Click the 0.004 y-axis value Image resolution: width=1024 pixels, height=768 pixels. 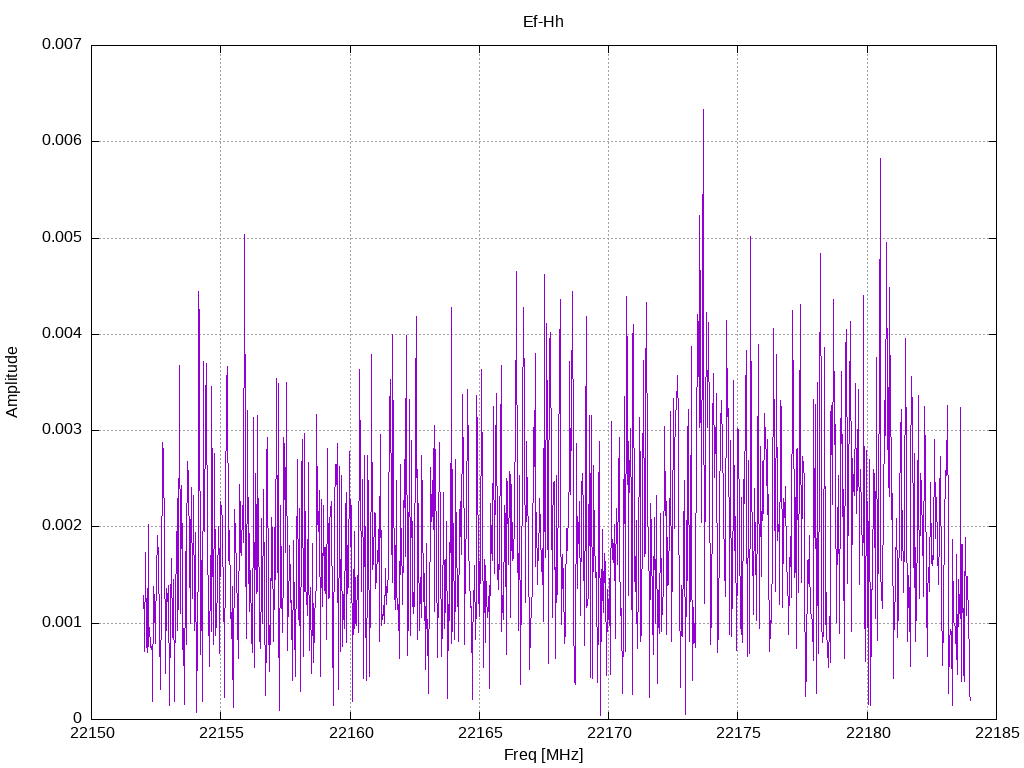[x=62, y=334]
